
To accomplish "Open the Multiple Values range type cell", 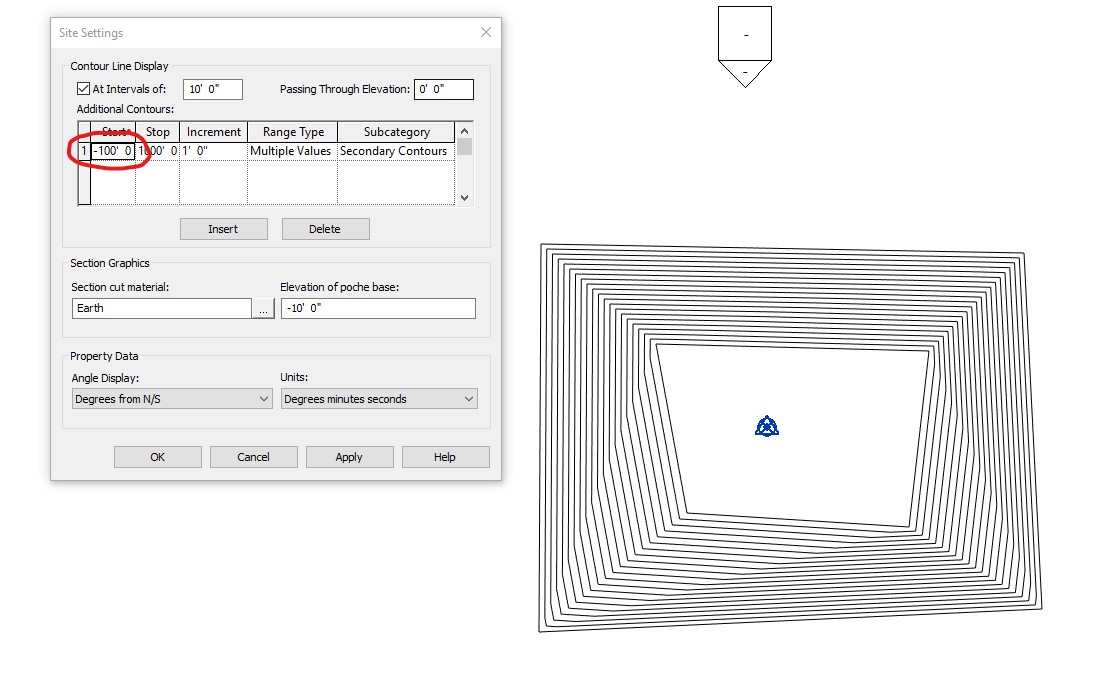I will coord(292,151).
